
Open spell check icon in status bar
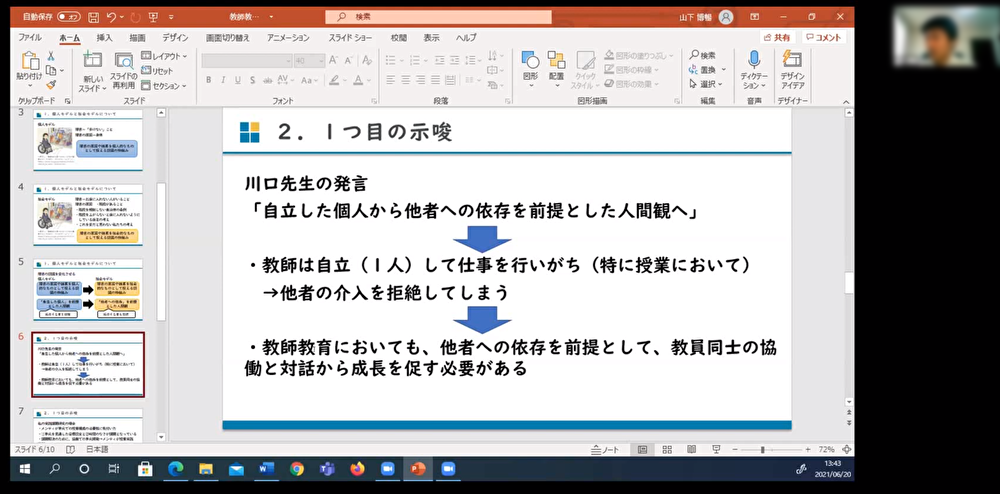pyautogui.click(x=70, y=449)
